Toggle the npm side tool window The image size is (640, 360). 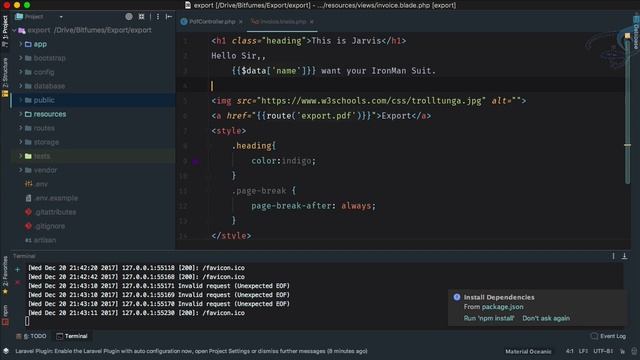coord(5,315)
